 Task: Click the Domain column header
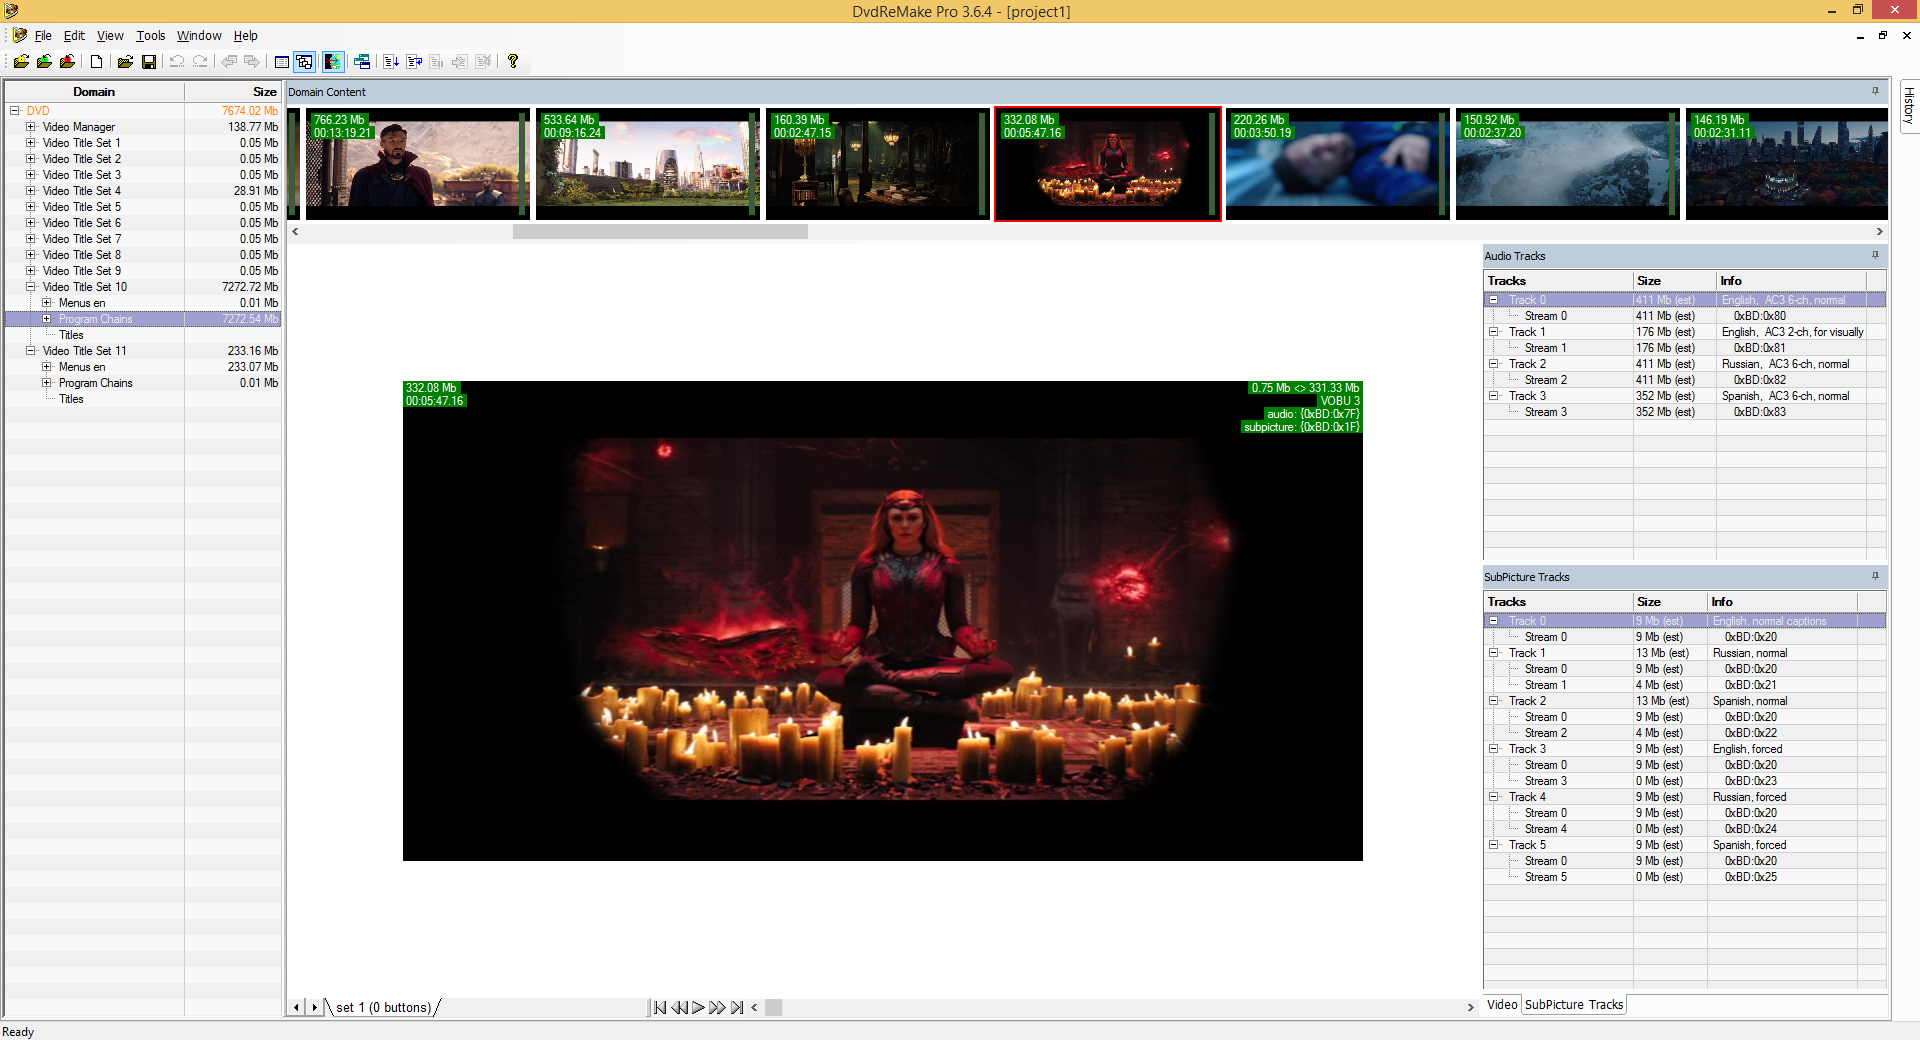point(94,92)
